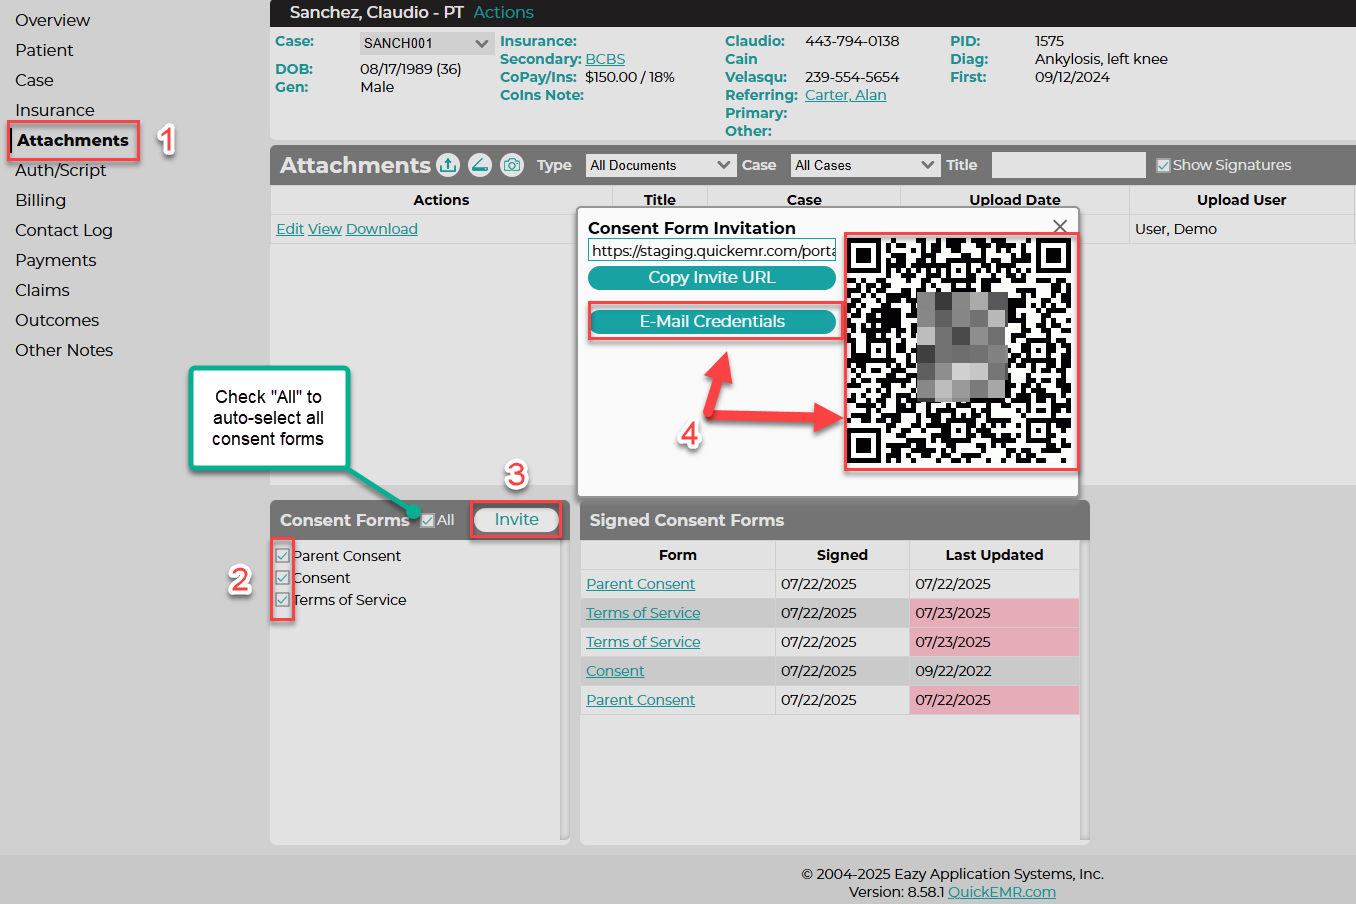The image size is (1356, 904).
Task: Click the Edit attachment link
Action: click(290, 229)
